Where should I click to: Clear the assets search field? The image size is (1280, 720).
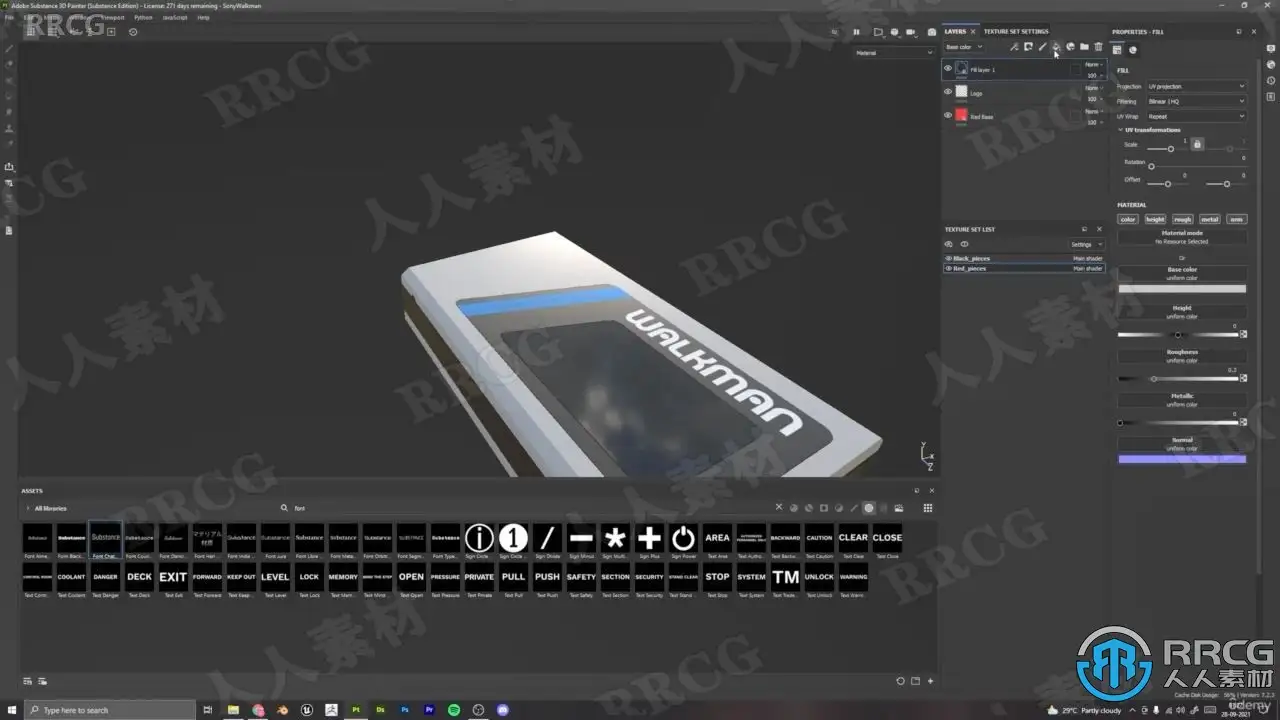point(779,508)
